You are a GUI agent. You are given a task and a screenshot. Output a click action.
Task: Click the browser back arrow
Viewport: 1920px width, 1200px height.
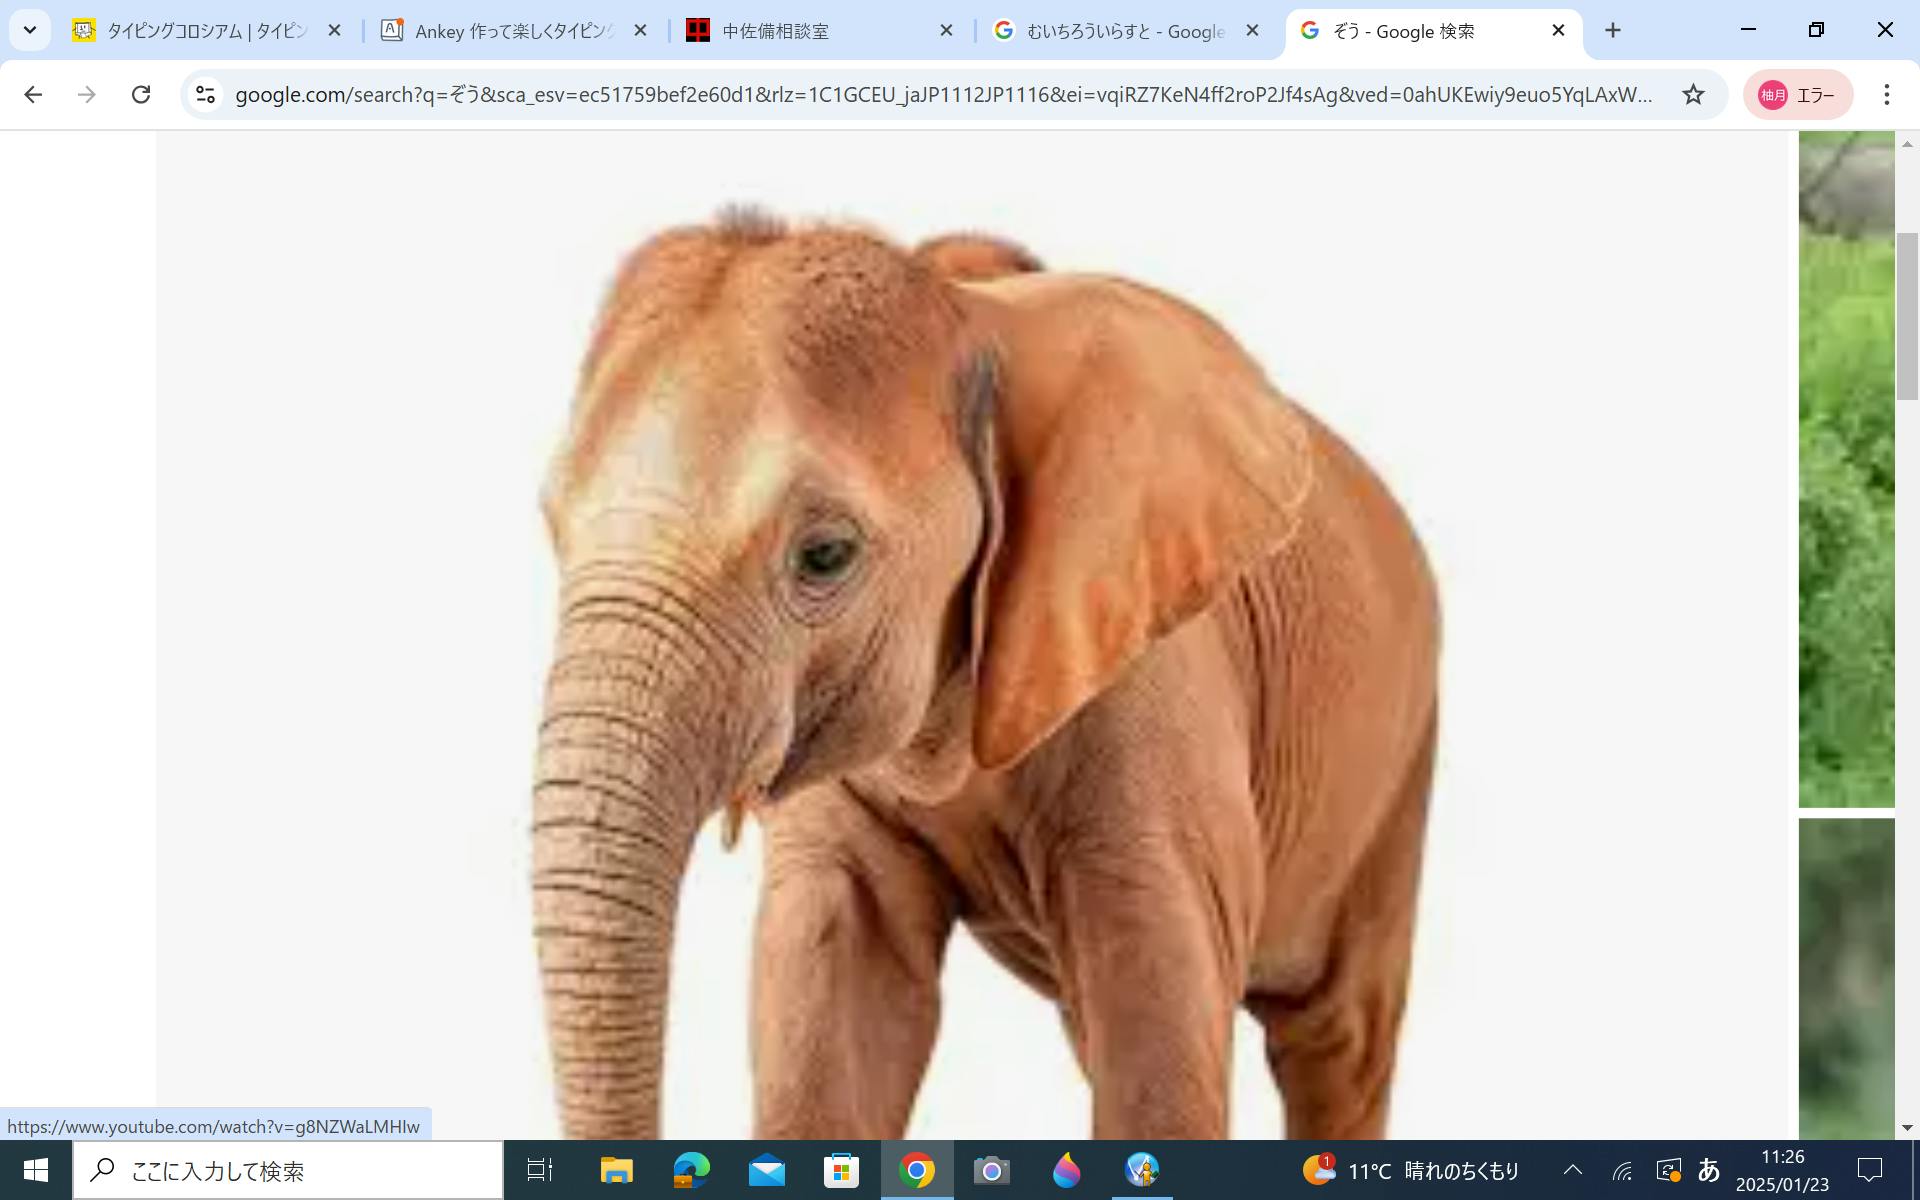33,94
